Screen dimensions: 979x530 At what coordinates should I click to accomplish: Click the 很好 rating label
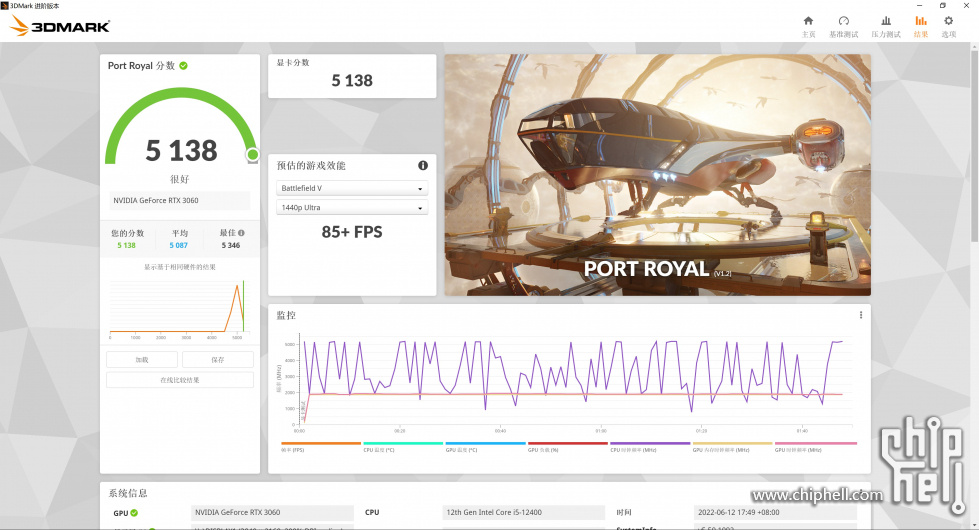point(180,179)
